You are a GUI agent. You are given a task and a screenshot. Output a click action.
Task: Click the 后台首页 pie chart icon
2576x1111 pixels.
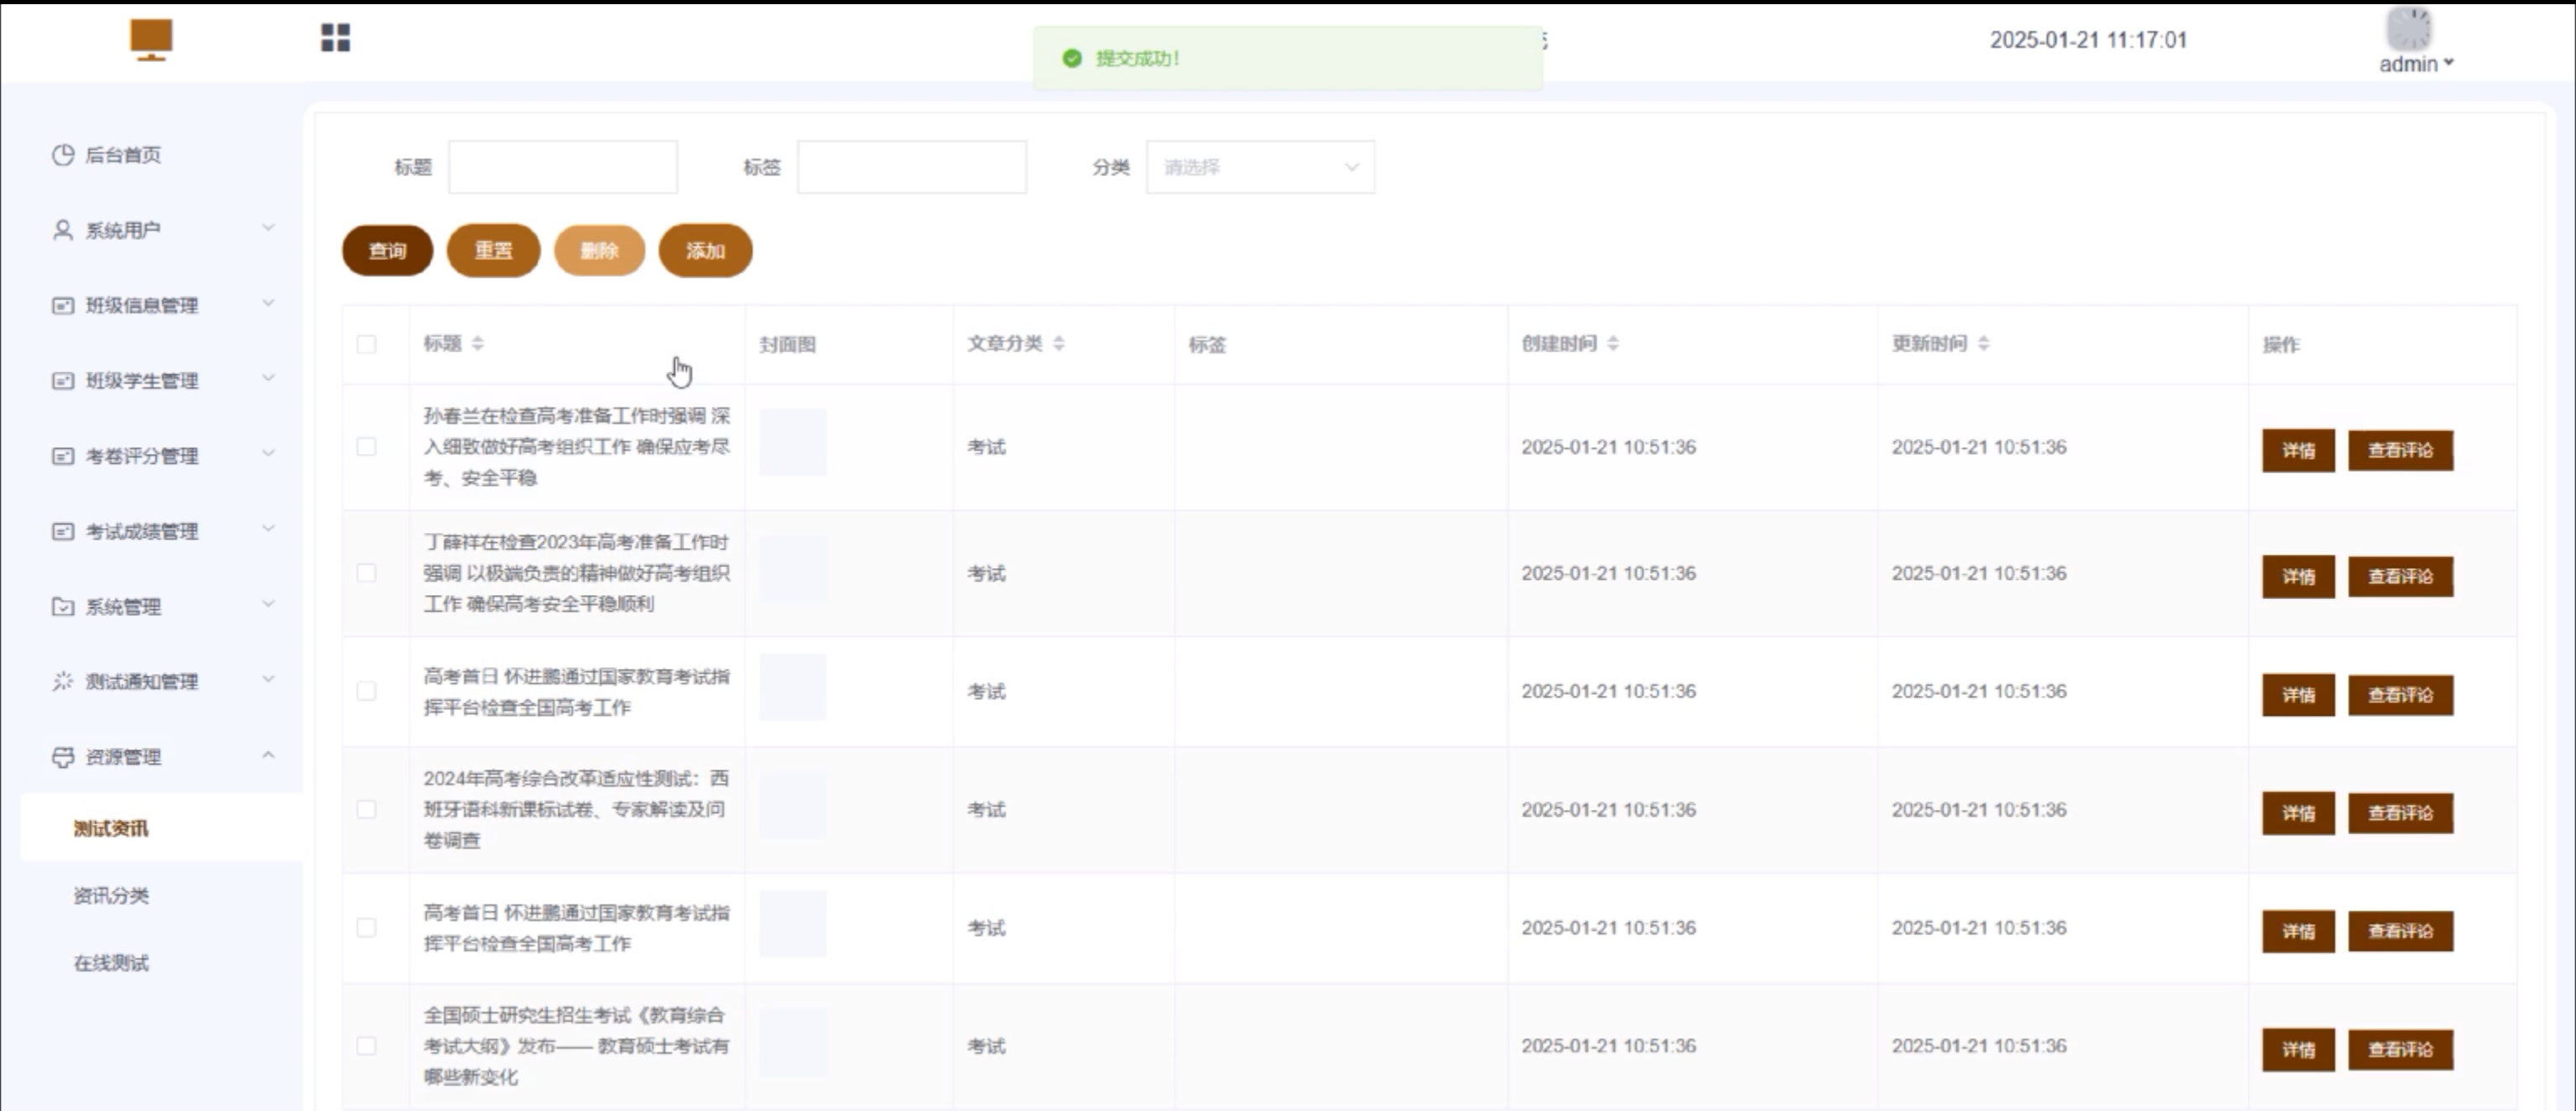pyautogui.click(x=63, y=154)
